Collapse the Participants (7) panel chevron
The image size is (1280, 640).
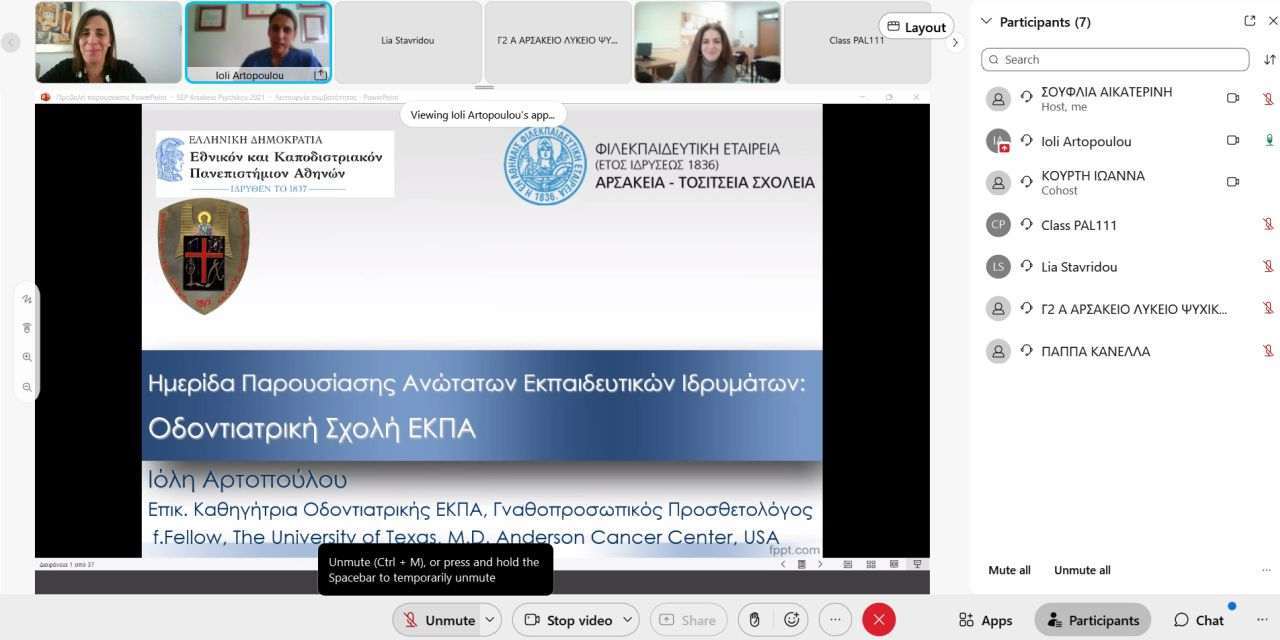pyautogui.click(x=987, y=21)
